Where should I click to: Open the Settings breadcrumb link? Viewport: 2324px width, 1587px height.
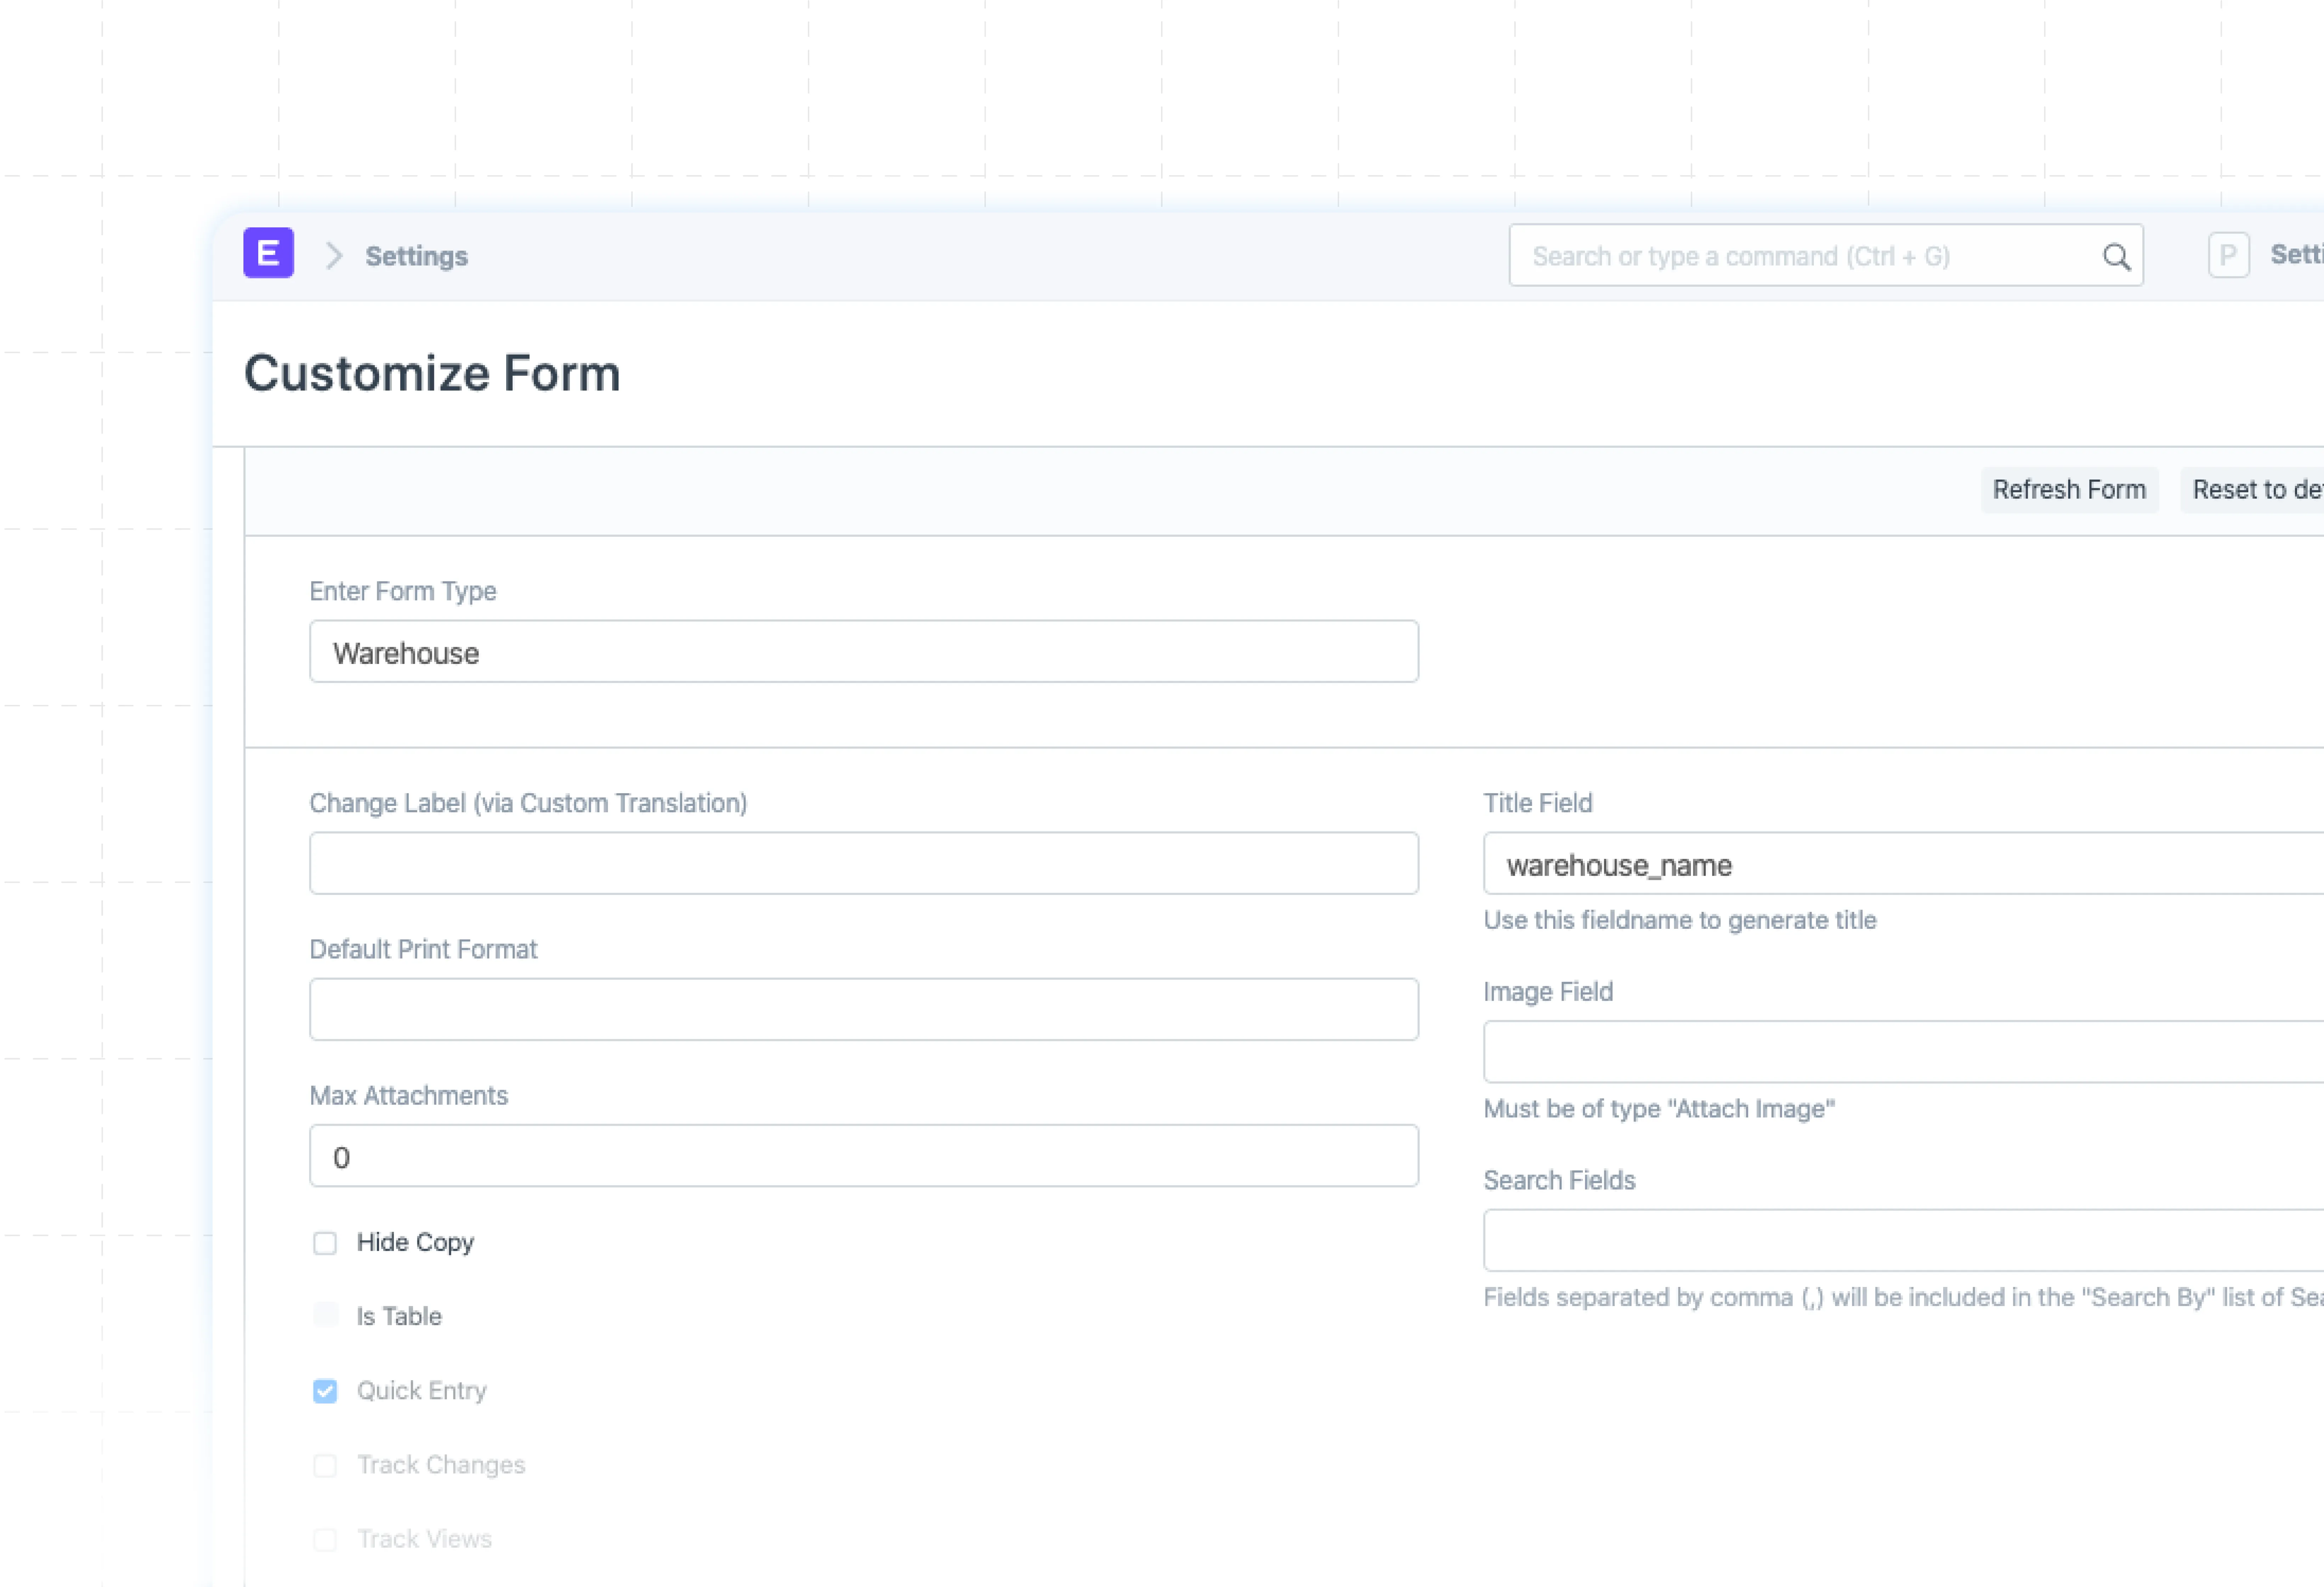pyautogui.click(x=416, y=256)
